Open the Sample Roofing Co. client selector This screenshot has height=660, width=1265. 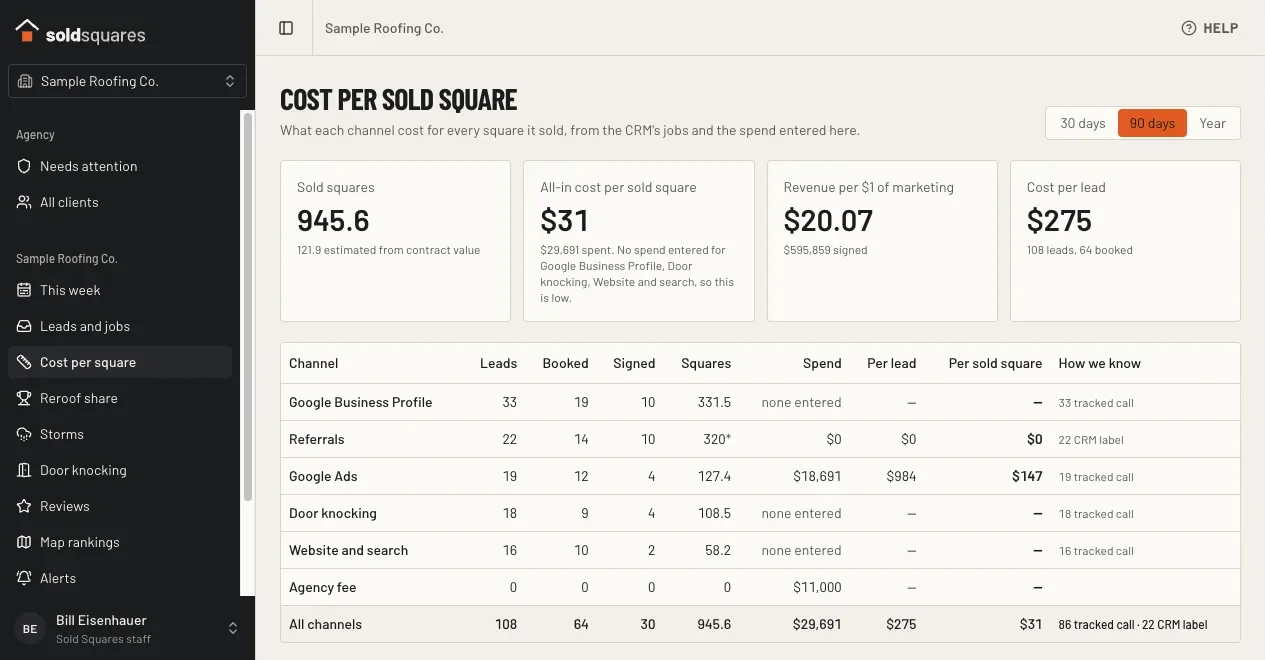[x=128, y=81]
